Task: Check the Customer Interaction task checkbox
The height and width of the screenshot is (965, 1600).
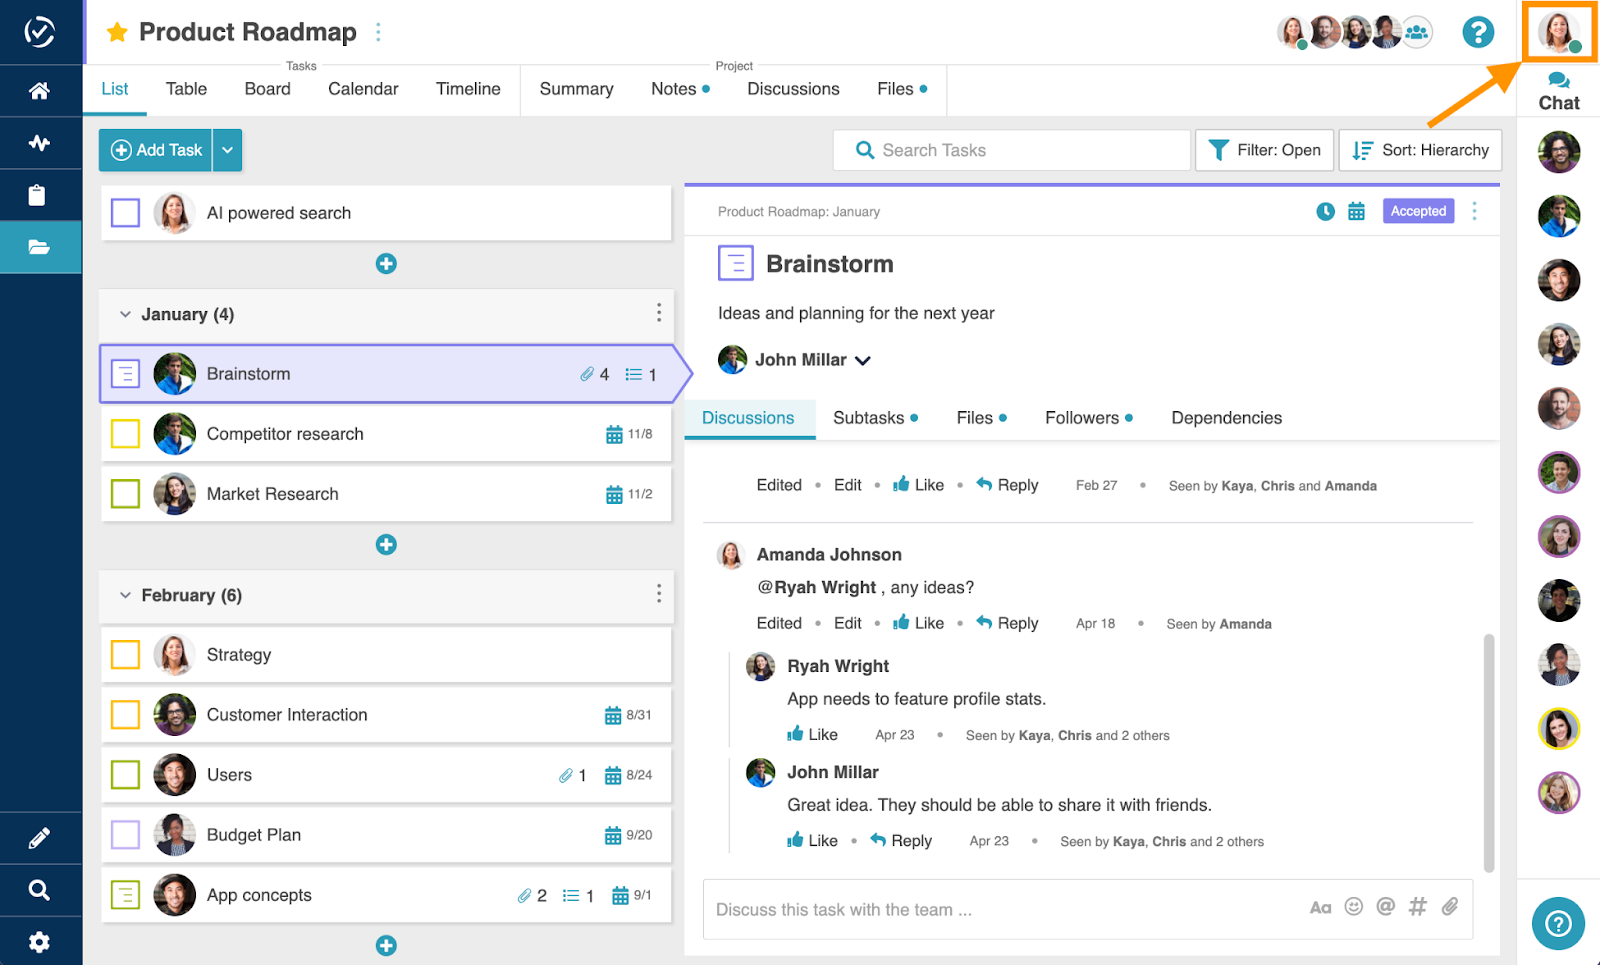Action: tap(125, 715)
